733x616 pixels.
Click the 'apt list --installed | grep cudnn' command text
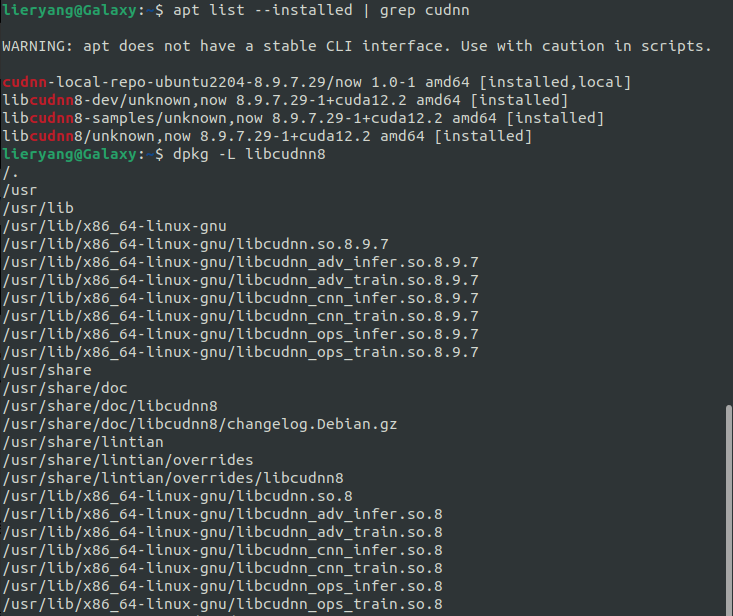pyautogui.click(x=321, y=10)
